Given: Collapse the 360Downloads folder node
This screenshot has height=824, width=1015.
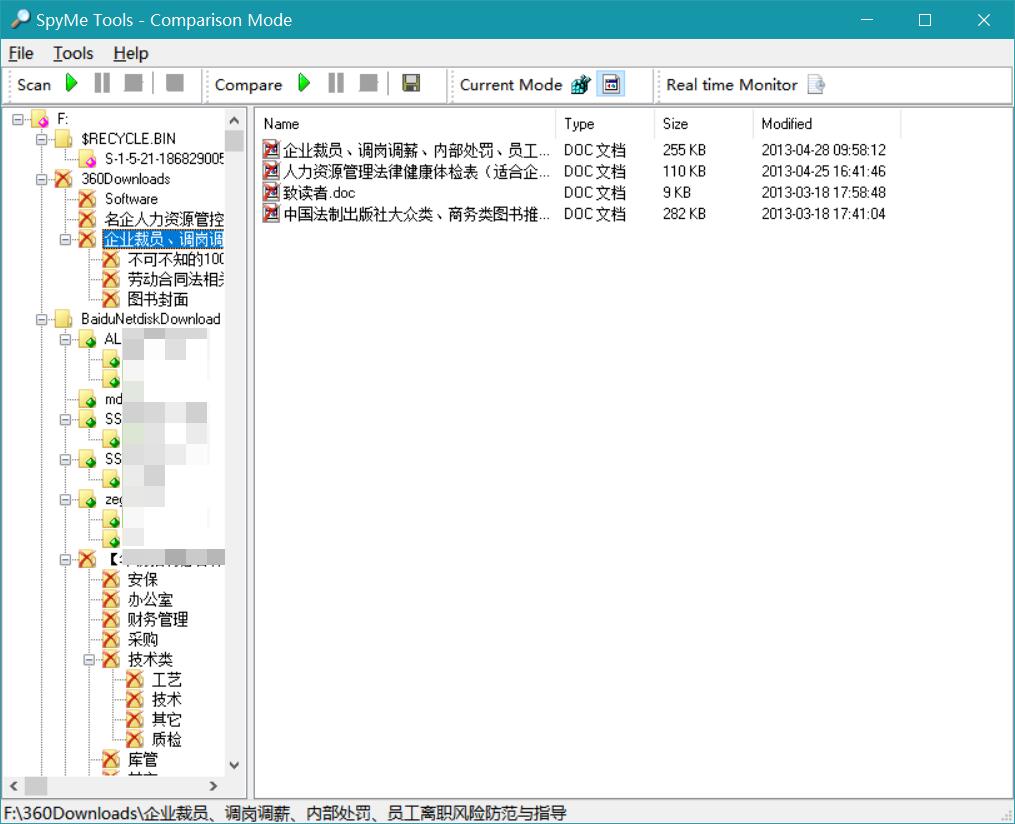Looking at the screenshot, I should coord(42,179).
